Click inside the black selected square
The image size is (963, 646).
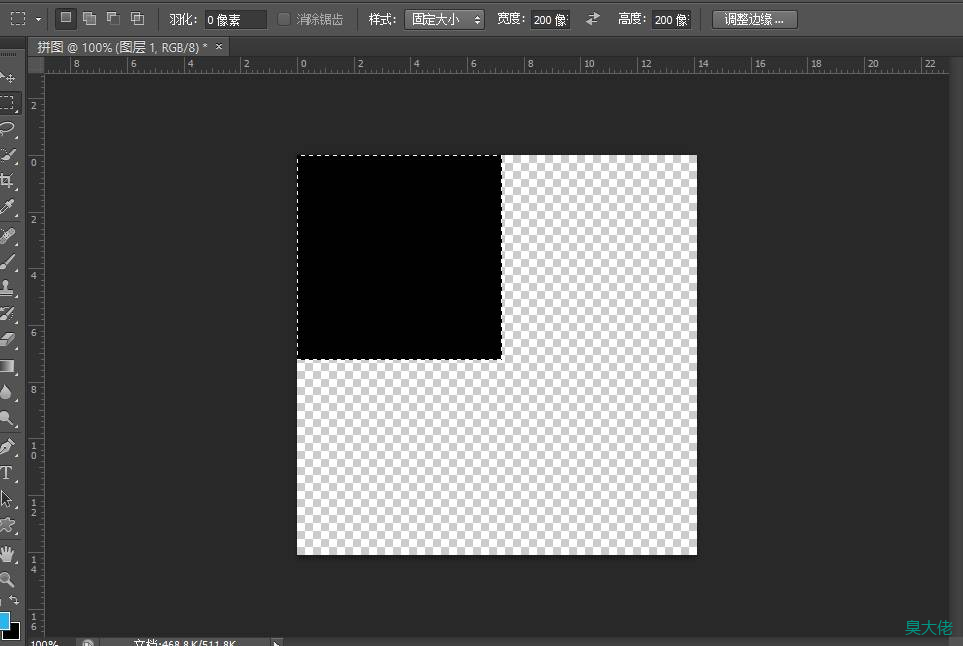point(399,257)
